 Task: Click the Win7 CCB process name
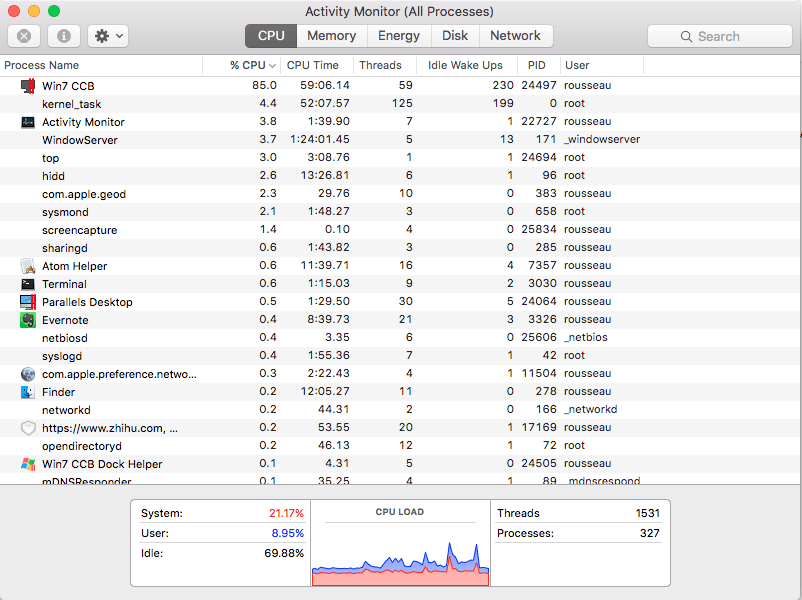[x=68, y=86]
